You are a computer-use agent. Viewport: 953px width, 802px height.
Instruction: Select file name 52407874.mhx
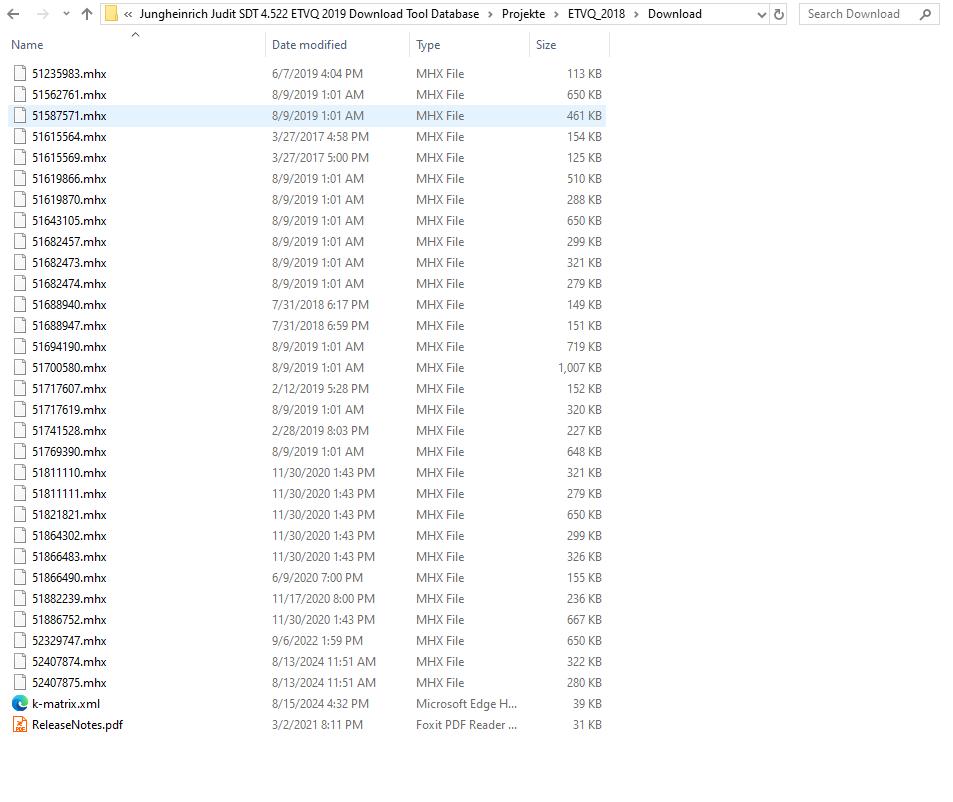69,662
